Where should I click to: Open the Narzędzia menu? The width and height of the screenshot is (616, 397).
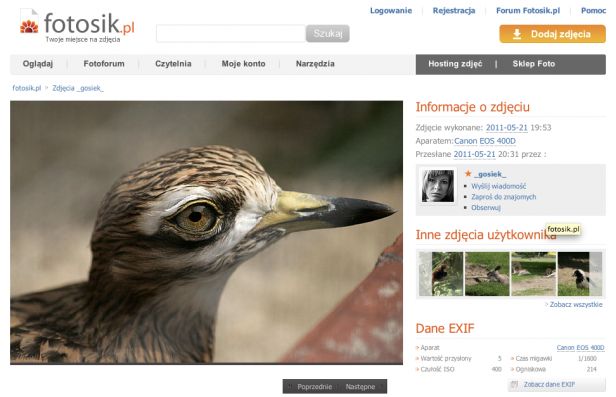pyautogui.click(x=315, y=64)
